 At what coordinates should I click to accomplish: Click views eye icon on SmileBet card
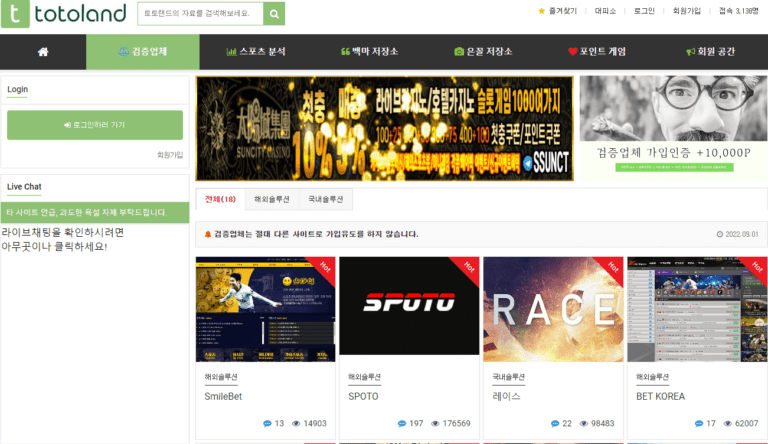click(296, 423)
